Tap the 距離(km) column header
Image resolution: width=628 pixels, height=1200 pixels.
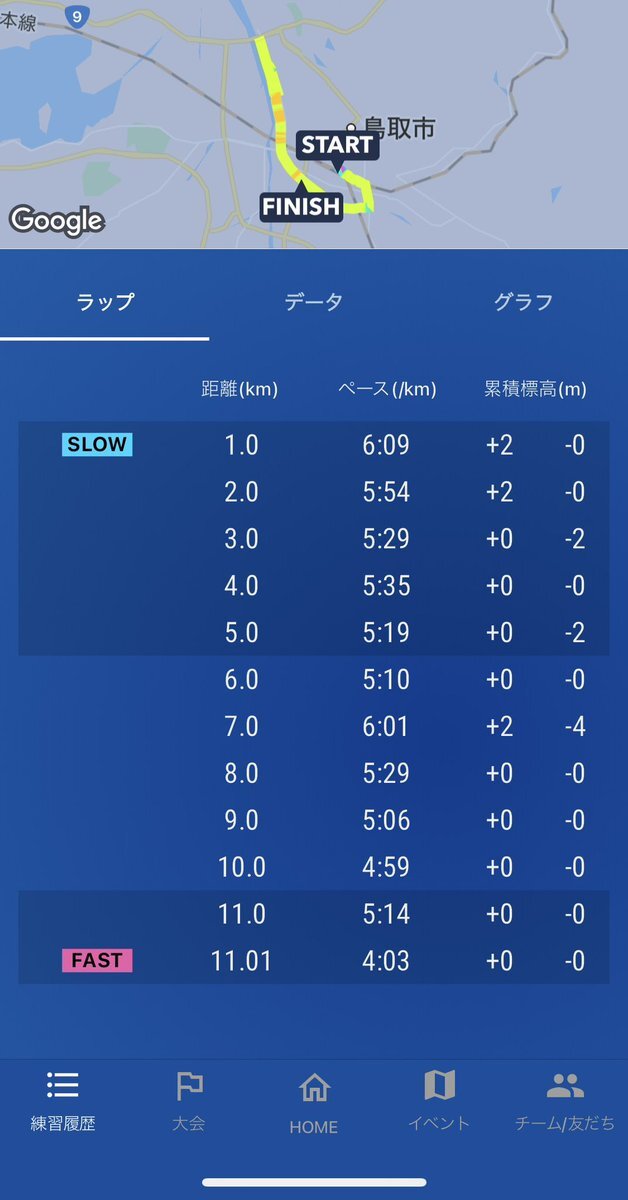click(x=240, y=389)
